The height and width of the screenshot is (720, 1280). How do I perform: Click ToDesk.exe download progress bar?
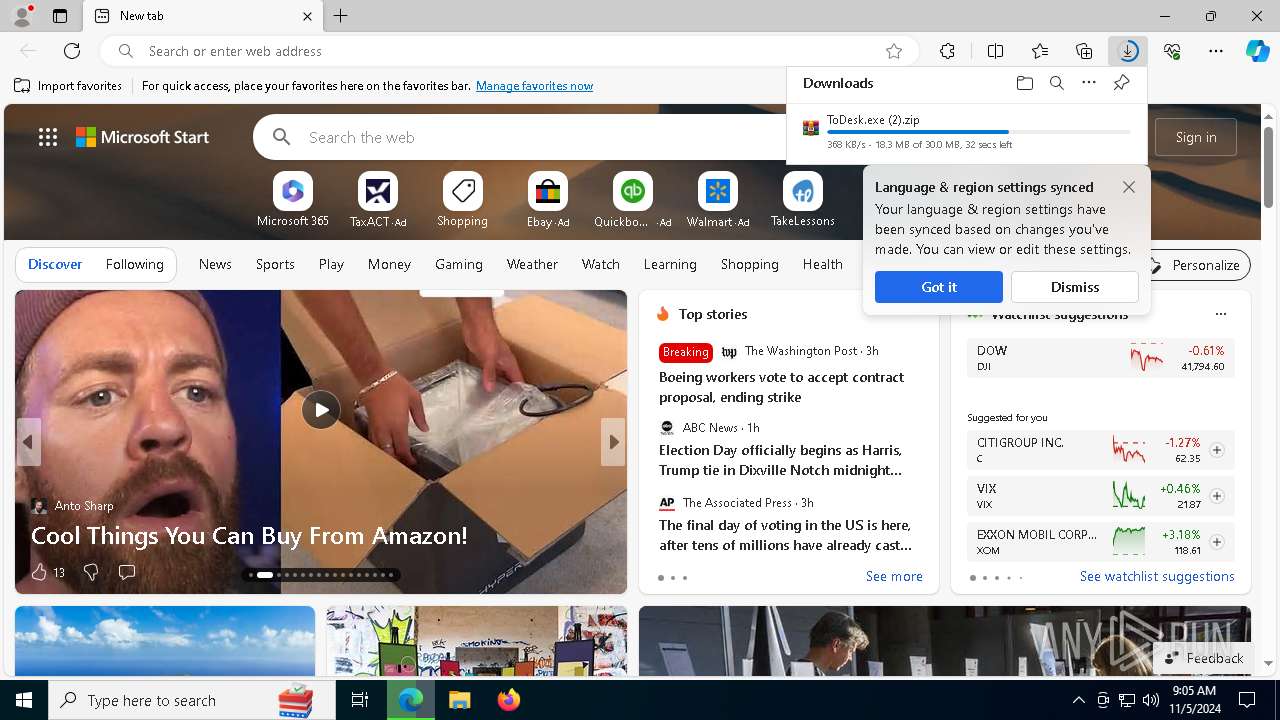click(979, 132)
